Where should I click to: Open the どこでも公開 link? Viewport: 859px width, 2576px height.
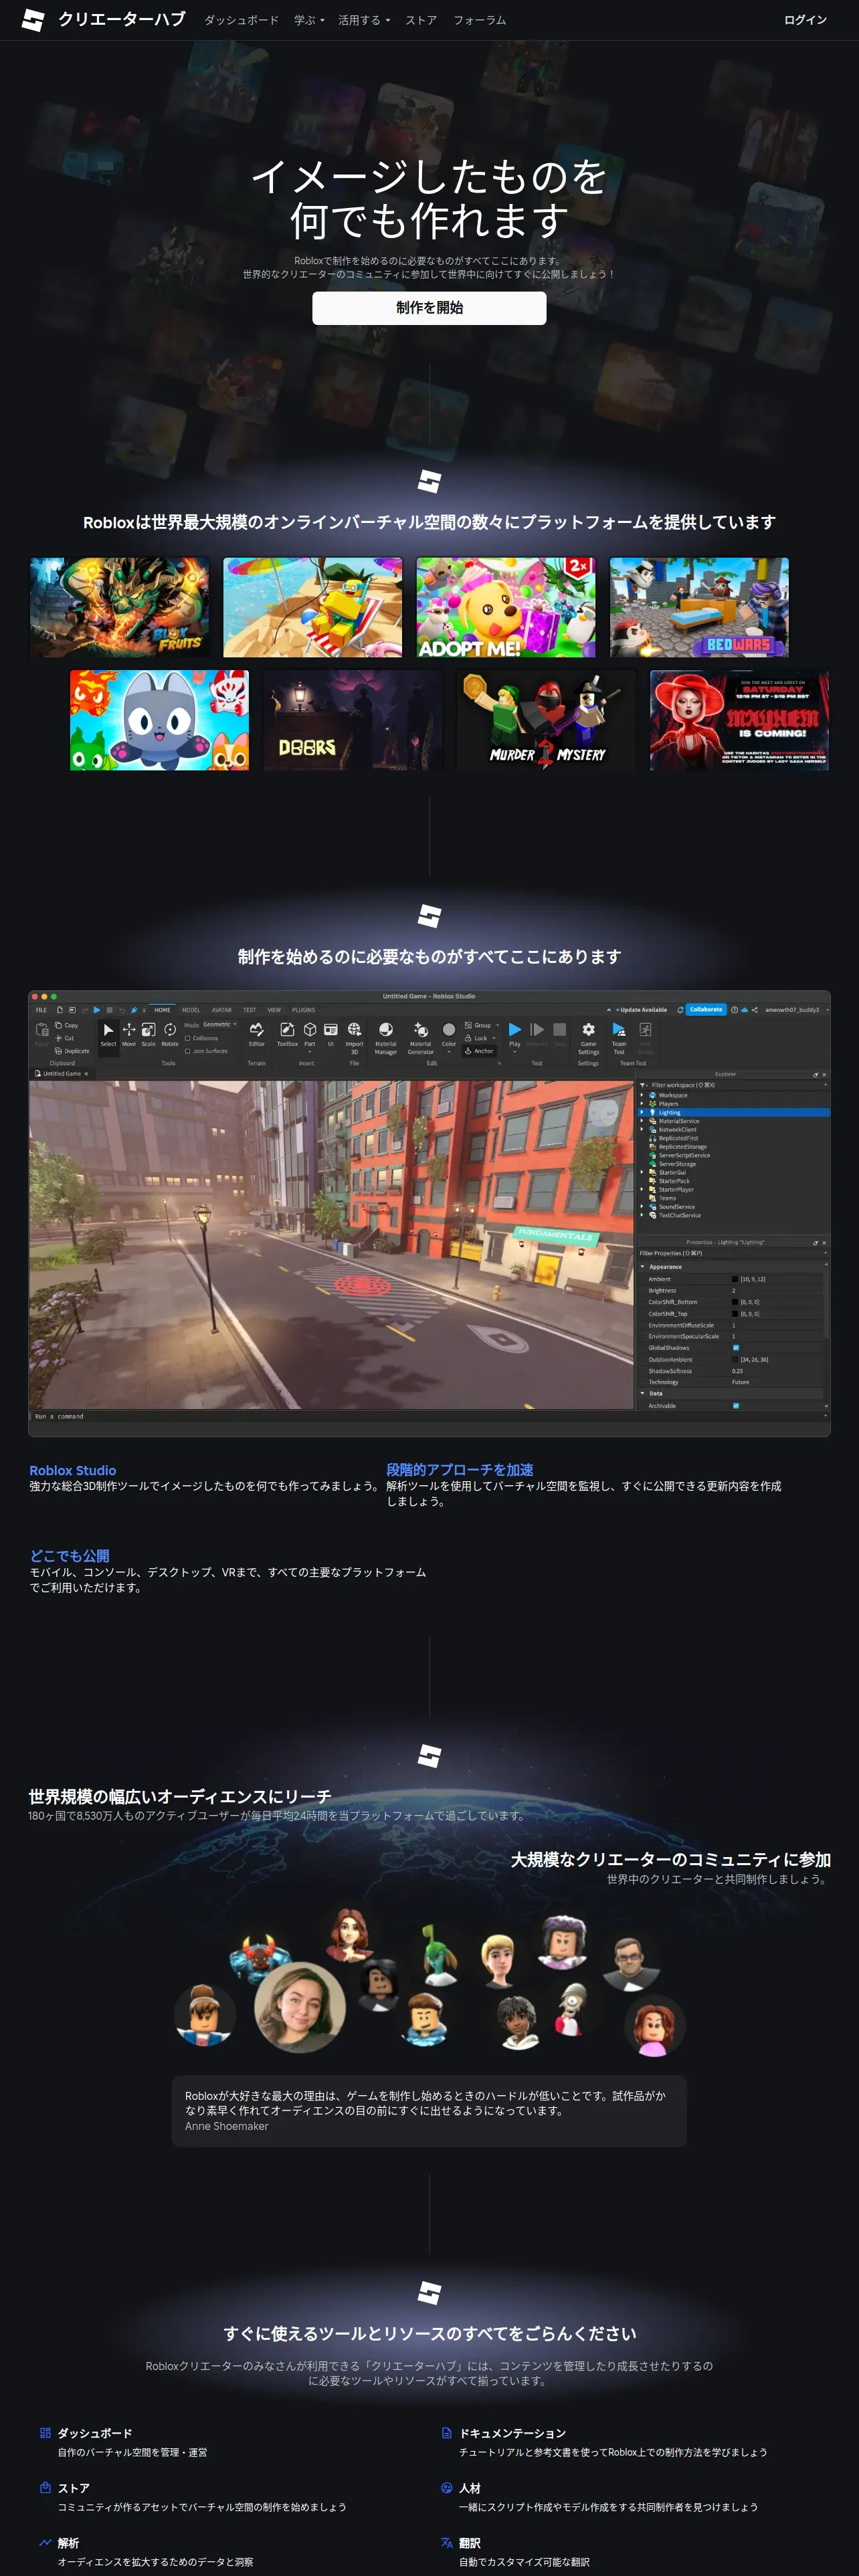(x=70, y=1556)
